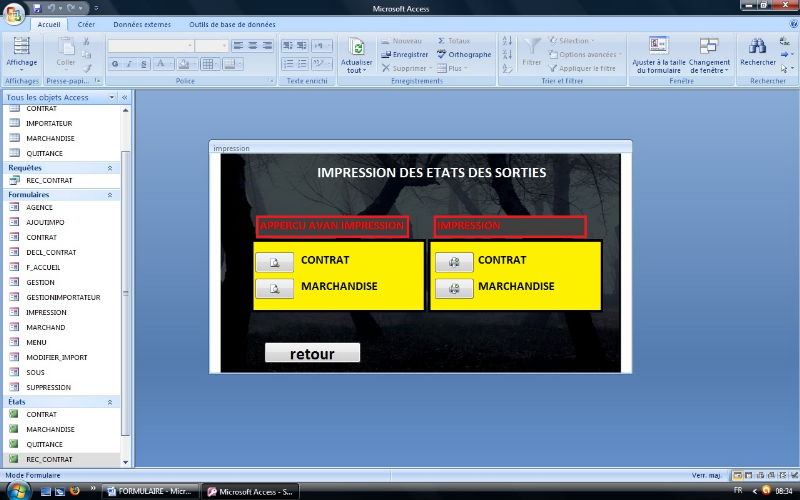Click the Actualiser tout refresh icon
The width and height of the screenshot is (800, 500).
[357, 47]
